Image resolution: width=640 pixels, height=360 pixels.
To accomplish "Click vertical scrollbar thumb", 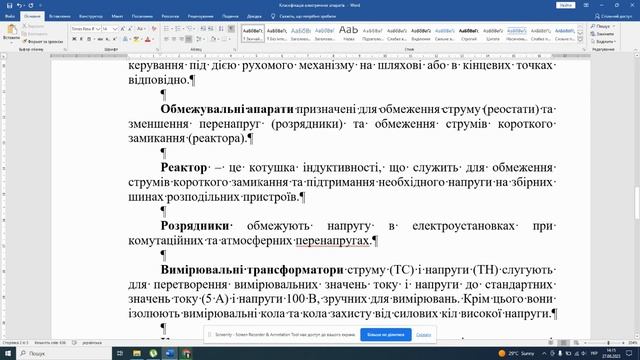I will 636,203.
